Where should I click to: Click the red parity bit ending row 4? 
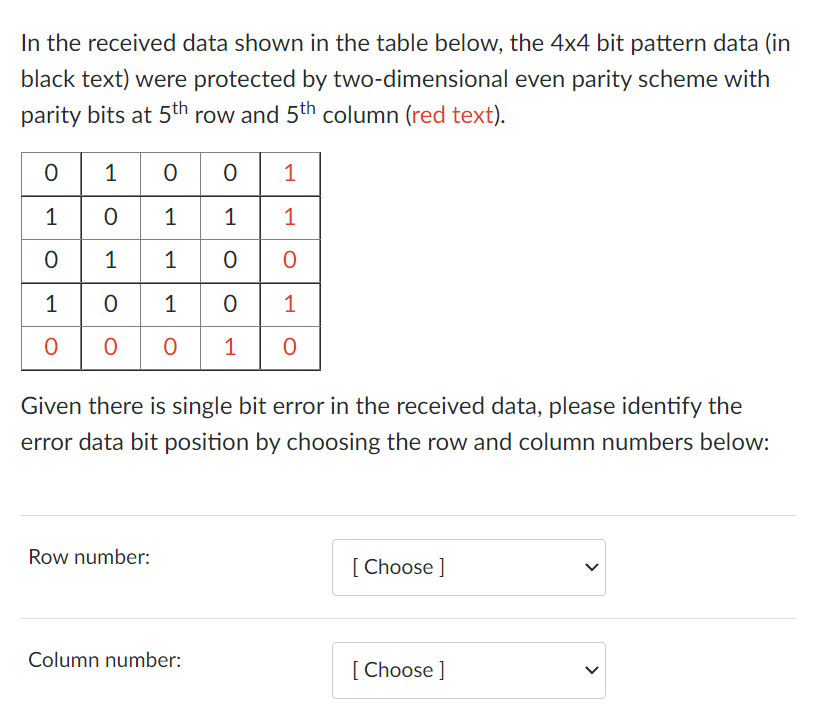coord(290,305)
